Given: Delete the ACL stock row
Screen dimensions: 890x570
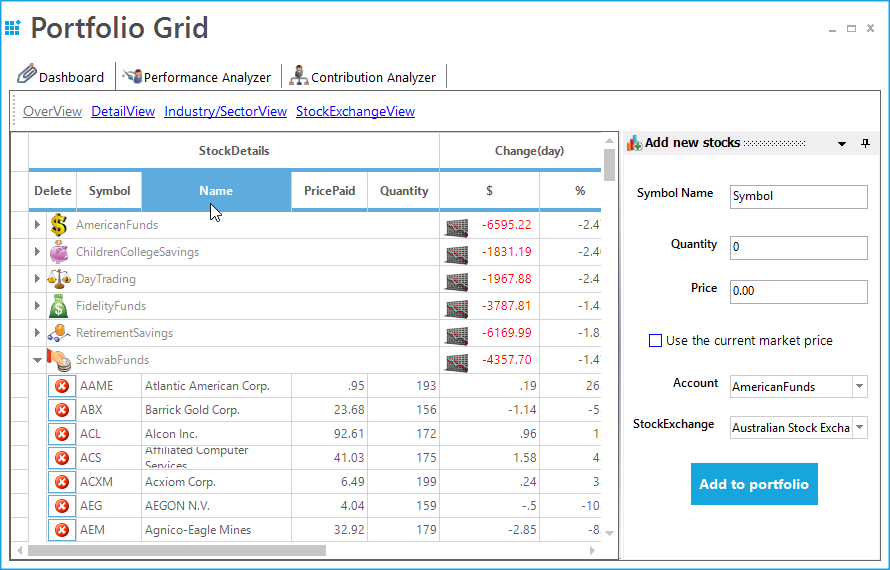Looking at the screenshot, I should coord(62,434).
